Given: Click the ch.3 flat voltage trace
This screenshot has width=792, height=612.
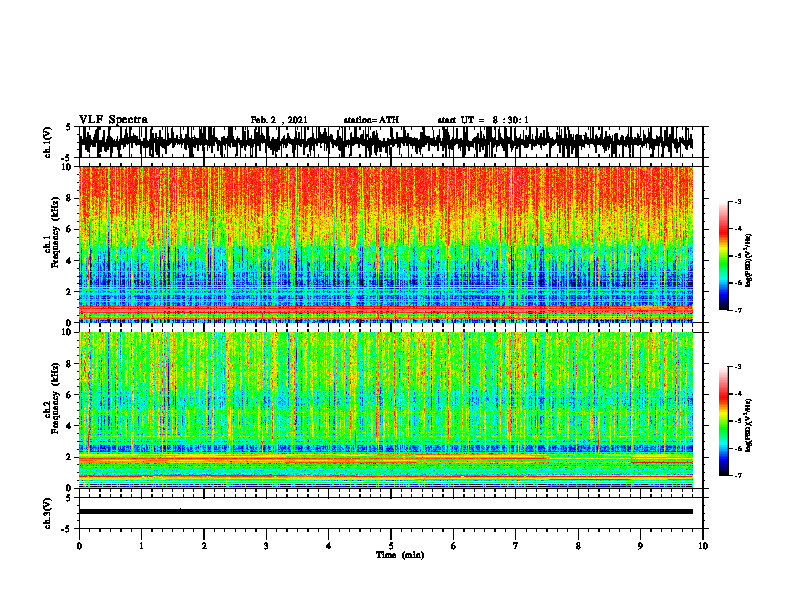Looking at the screenshot, I should point(386,512).
